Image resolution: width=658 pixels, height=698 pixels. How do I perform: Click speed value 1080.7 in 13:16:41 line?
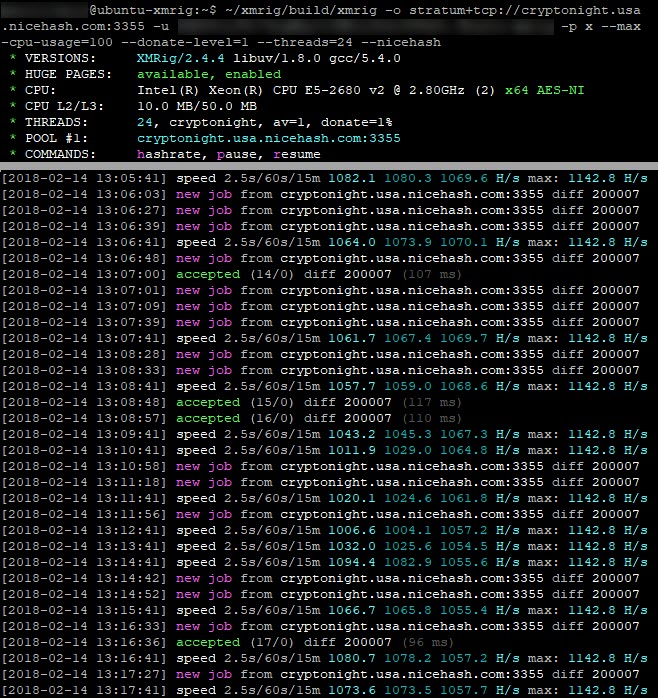[352, 659]
